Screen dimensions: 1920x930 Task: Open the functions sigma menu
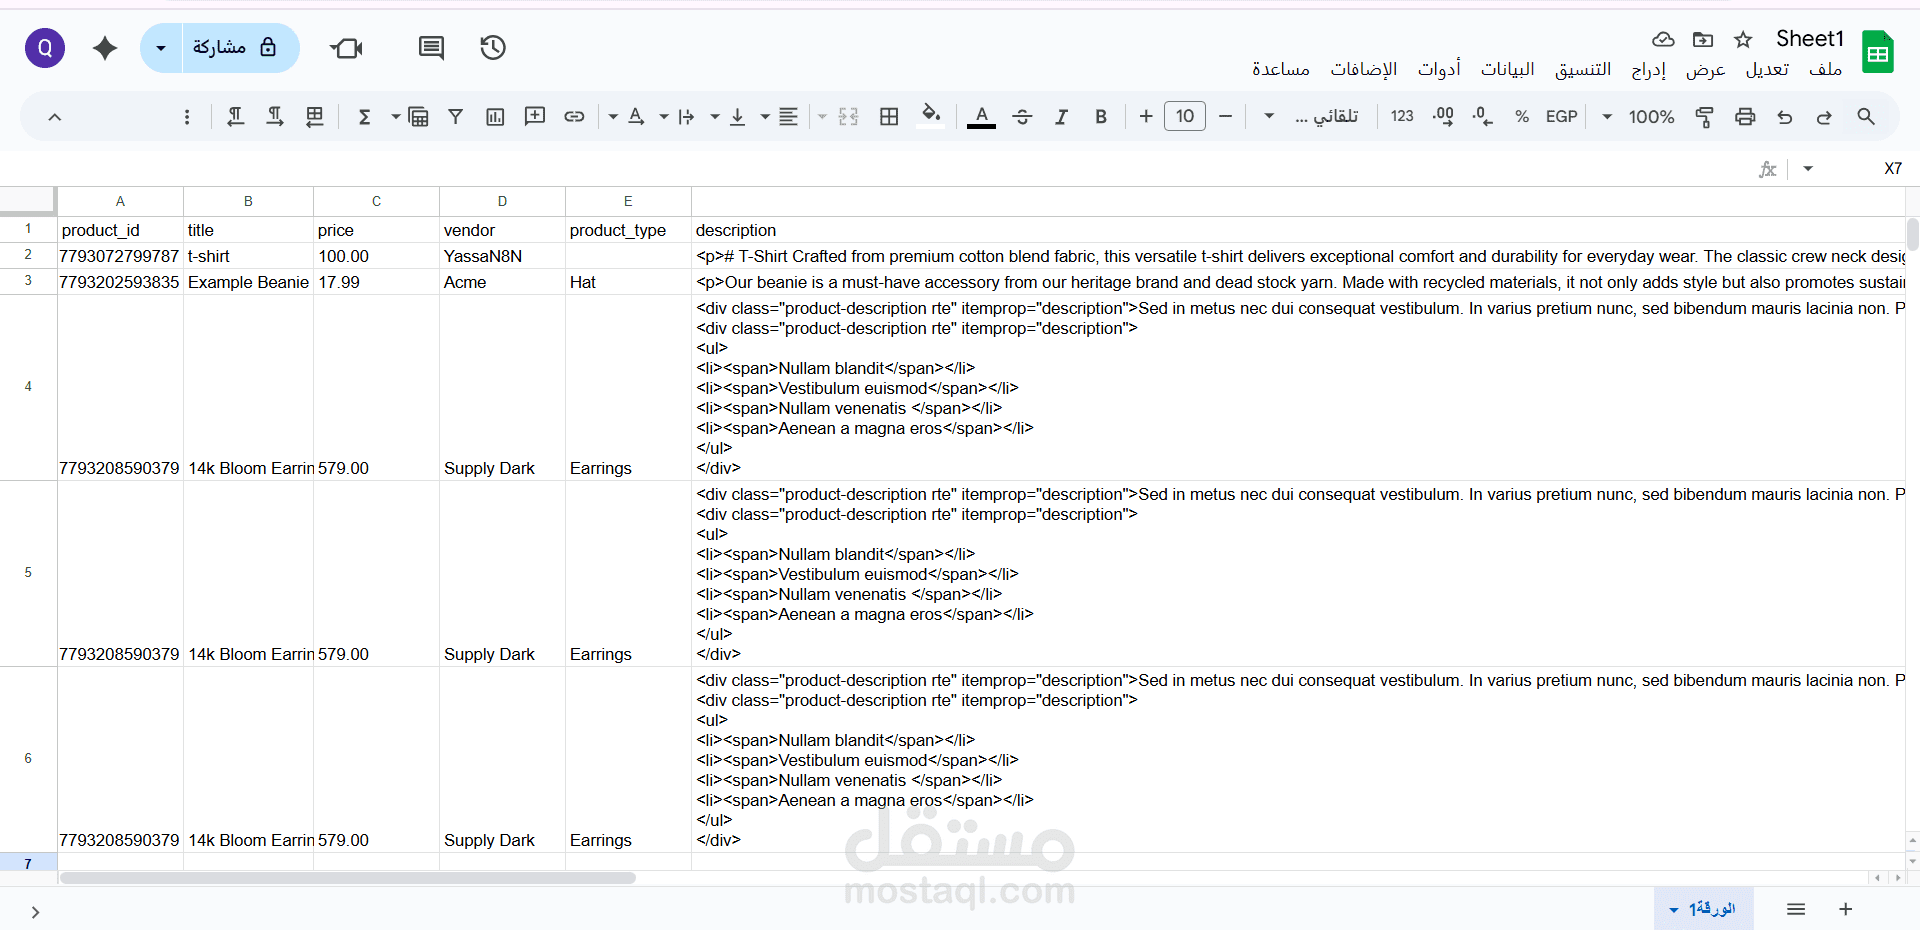(365, 117)
